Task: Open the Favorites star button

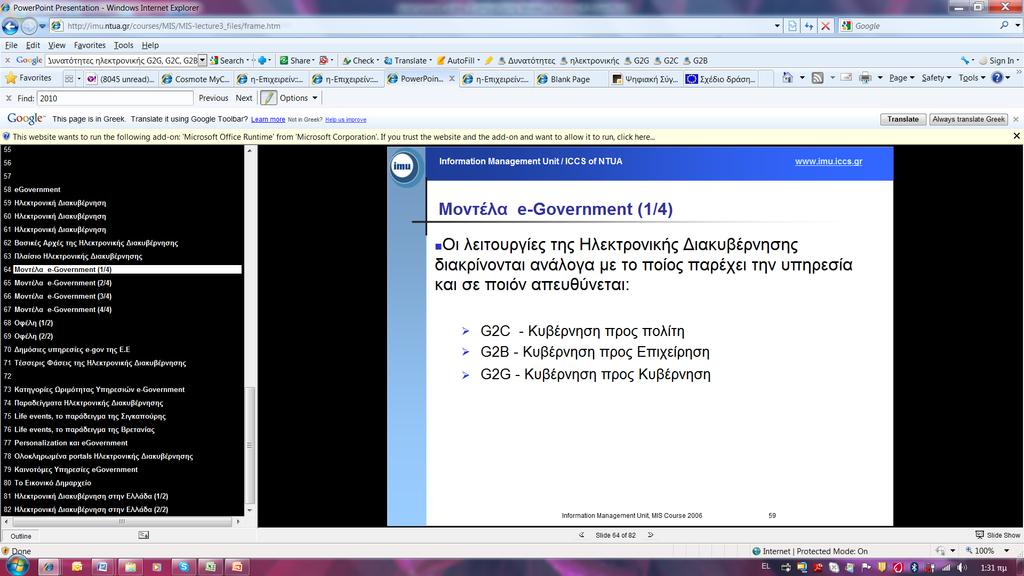Action: [28, 78]
